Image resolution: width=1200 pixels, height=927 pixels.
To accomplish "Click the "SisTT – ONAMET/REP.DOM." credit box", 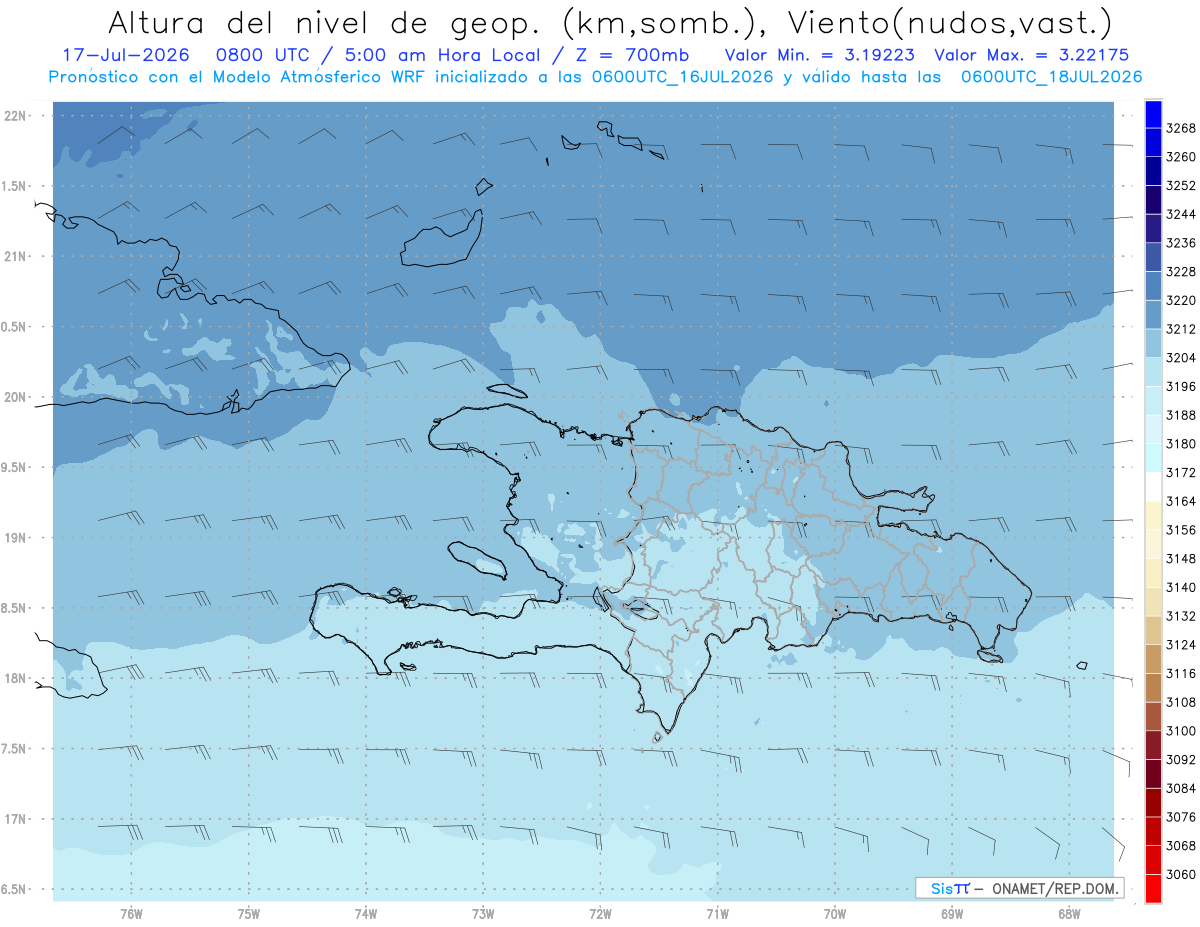I will click(x=1019, y=887).
